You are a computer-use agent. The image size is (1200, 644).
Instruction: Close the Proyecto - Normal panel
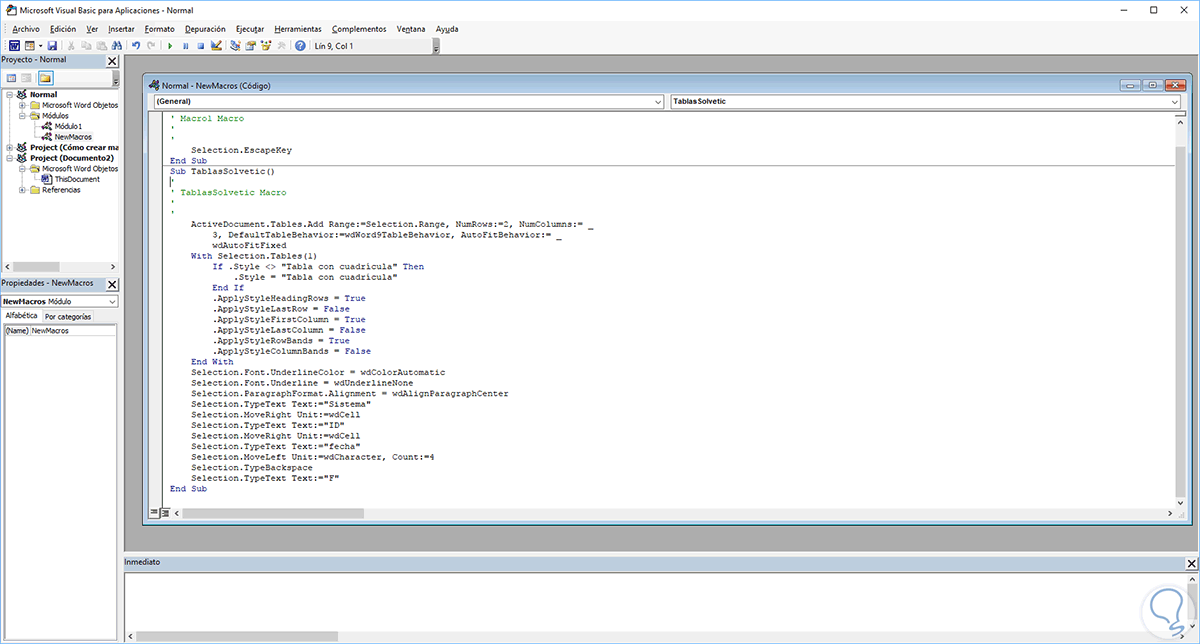[112, 61]
